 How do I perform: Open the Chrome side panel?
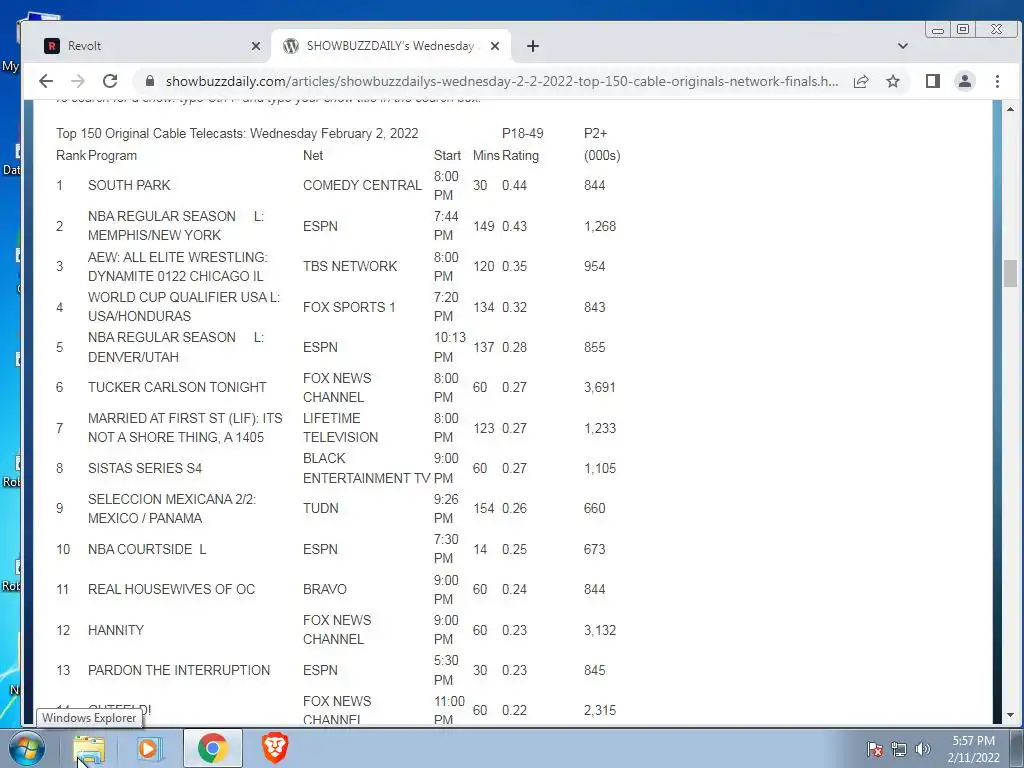pos(933,81)
